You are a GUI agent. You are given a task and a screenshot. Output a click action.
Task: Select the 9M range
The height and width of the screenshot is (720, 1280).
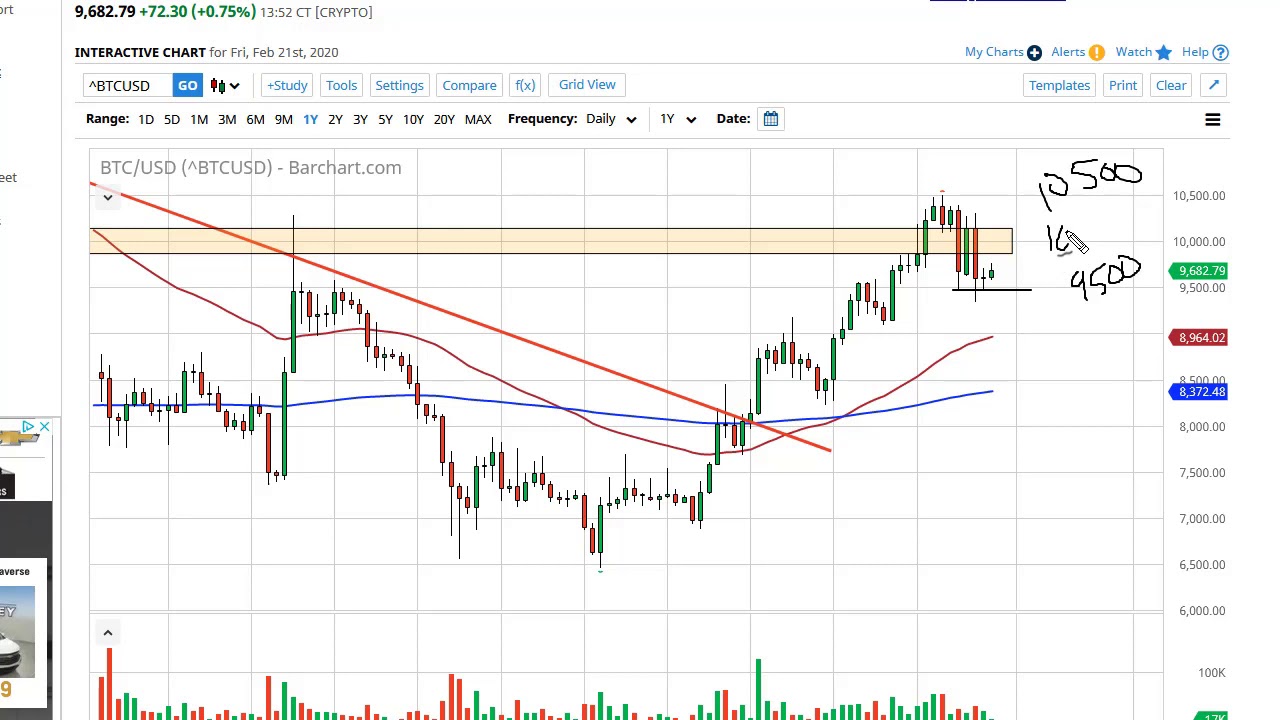[x=283, y=119]
